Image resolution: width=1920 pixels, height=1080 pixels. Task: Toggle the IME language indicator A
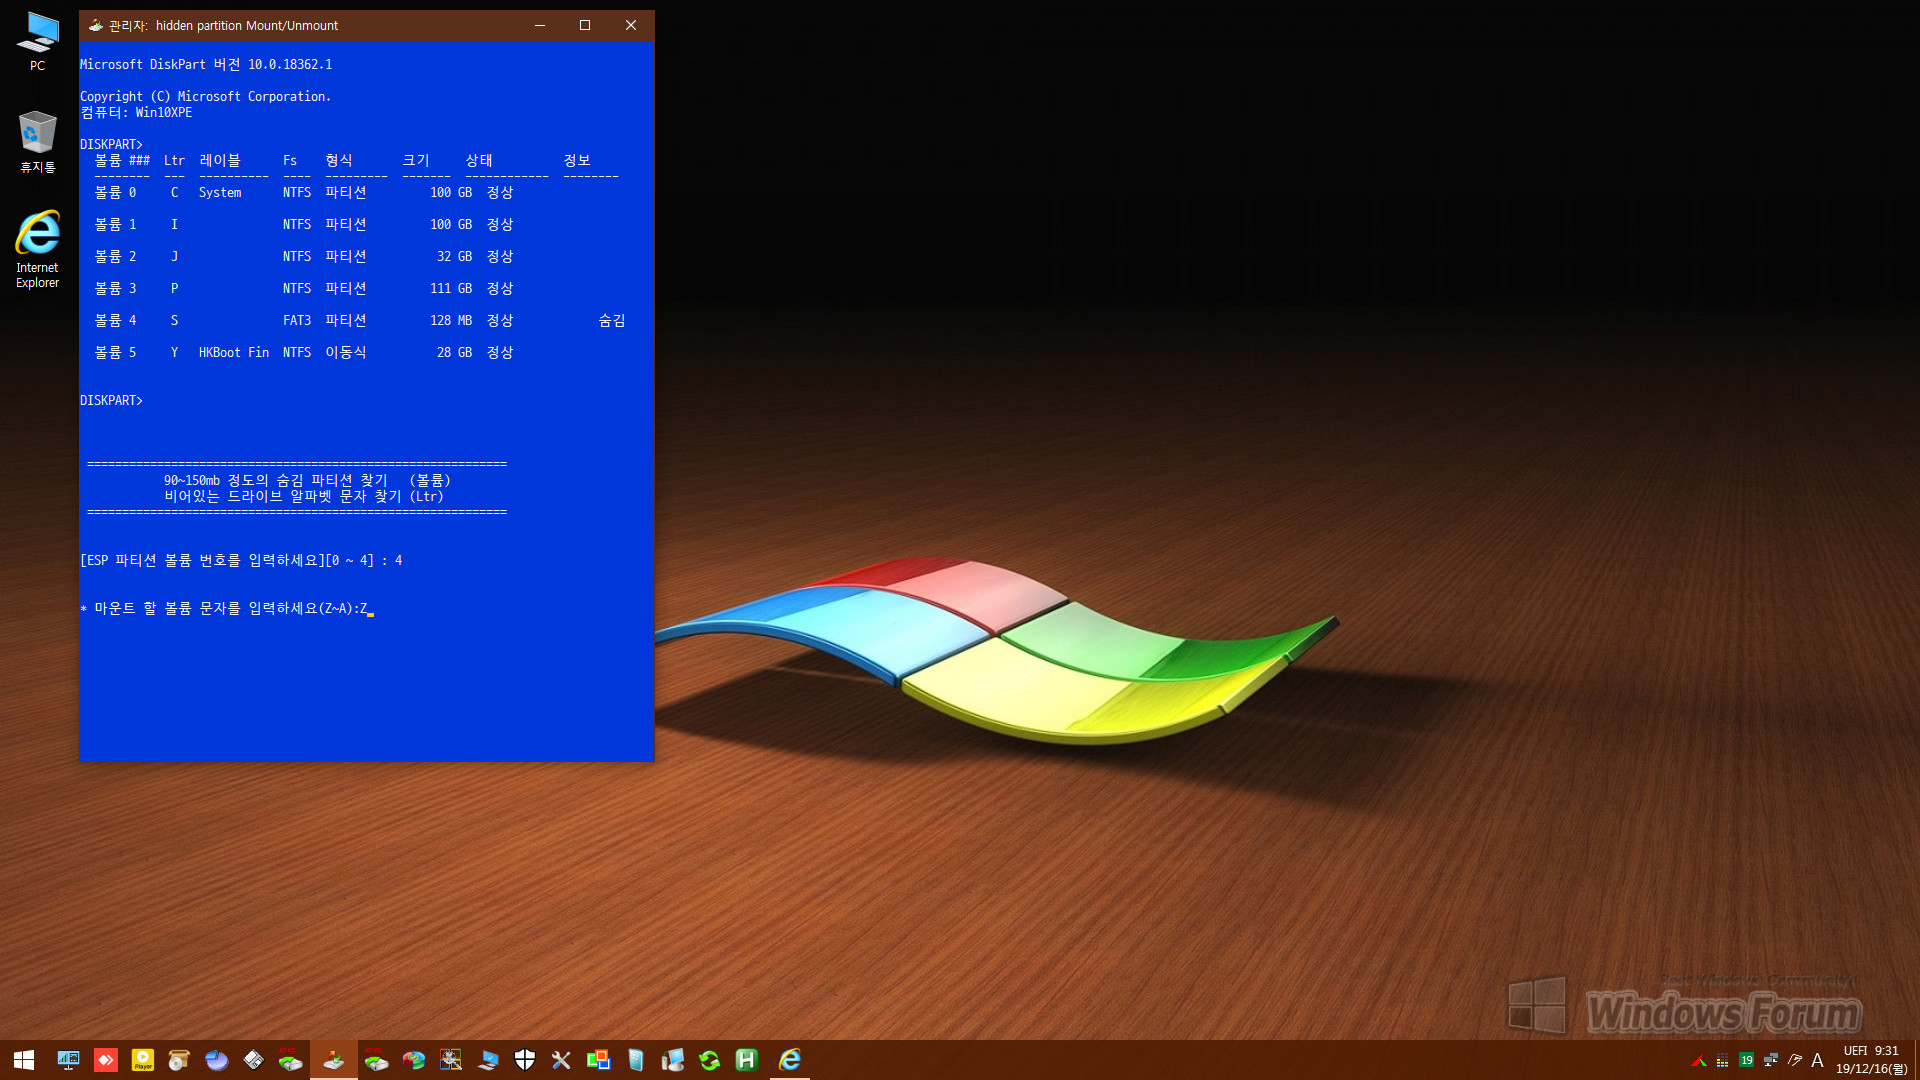[1818, 1060]
